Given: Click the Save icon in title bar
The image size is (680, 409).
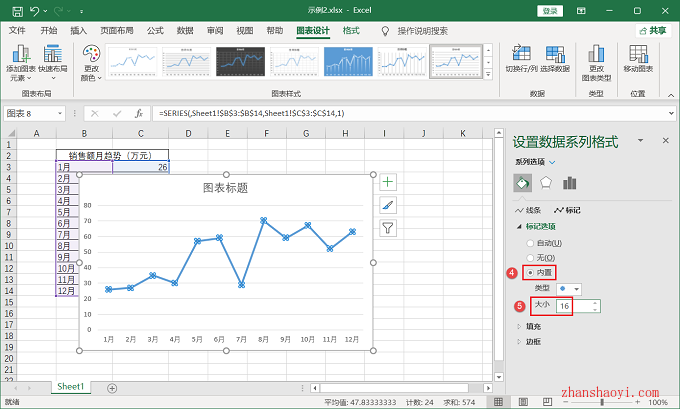Looking at the screenshot, I should 17,11.
